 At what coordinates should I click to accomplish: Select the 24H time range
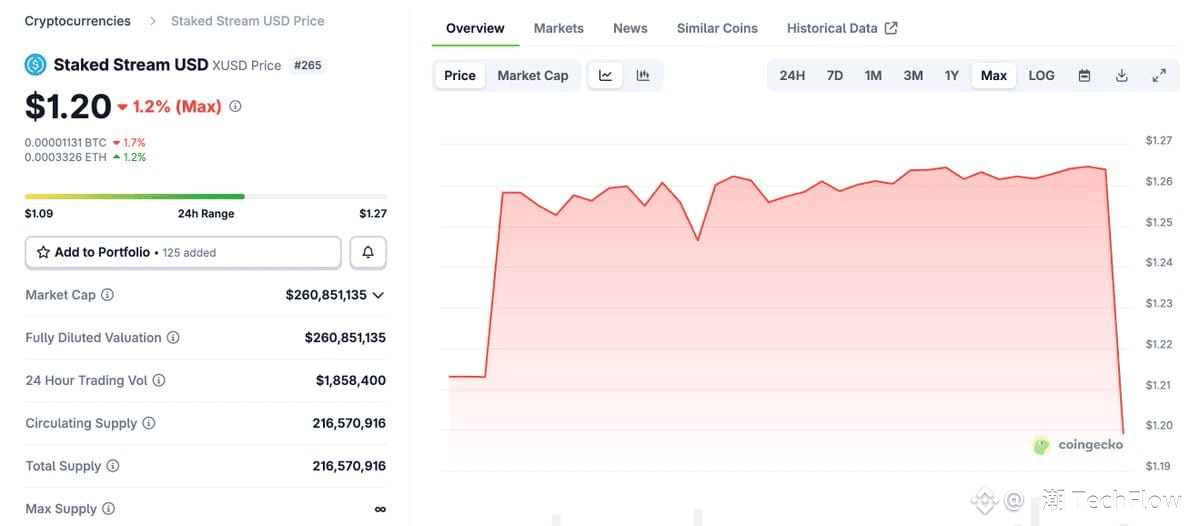click(792, 76)
